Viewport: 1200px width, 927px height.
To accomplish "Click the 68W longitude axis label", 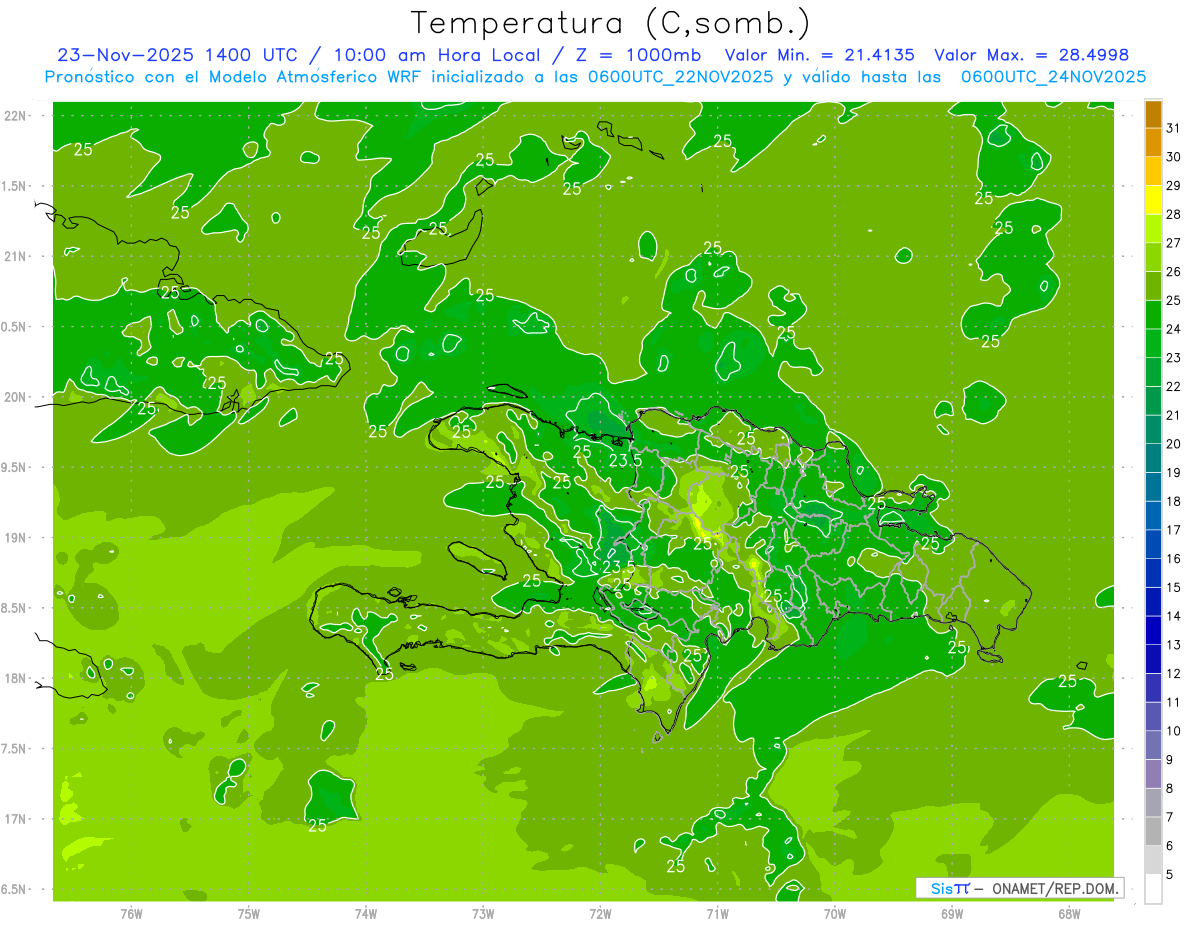I will pyautogui.click(x=1069, y=914).
